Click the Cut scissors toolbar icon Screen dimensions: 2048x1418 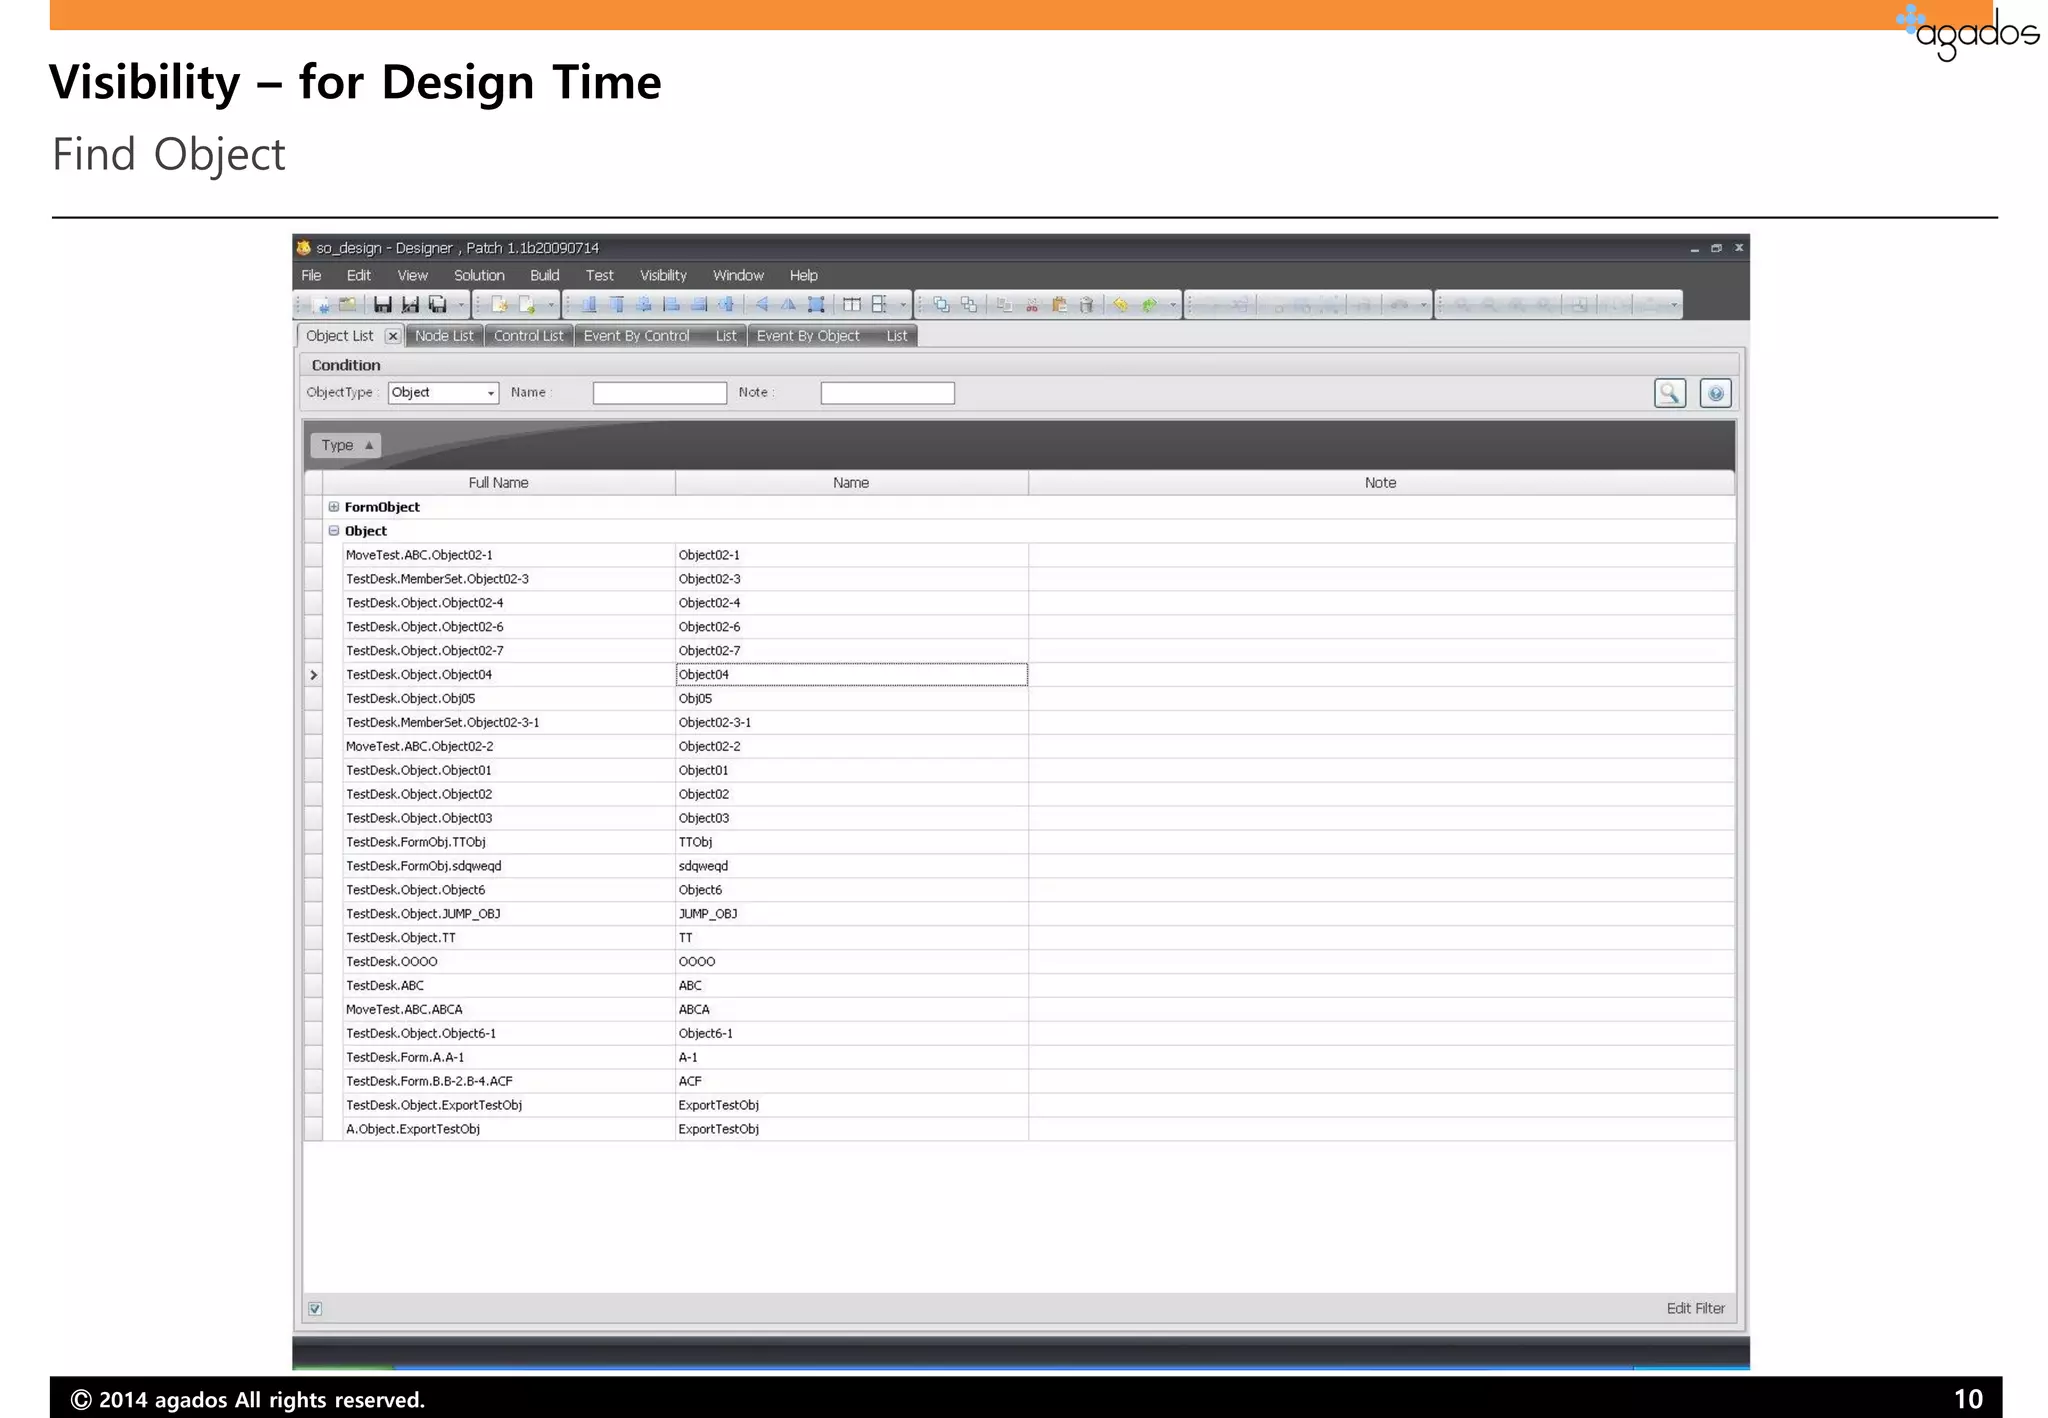[1032, 305]
